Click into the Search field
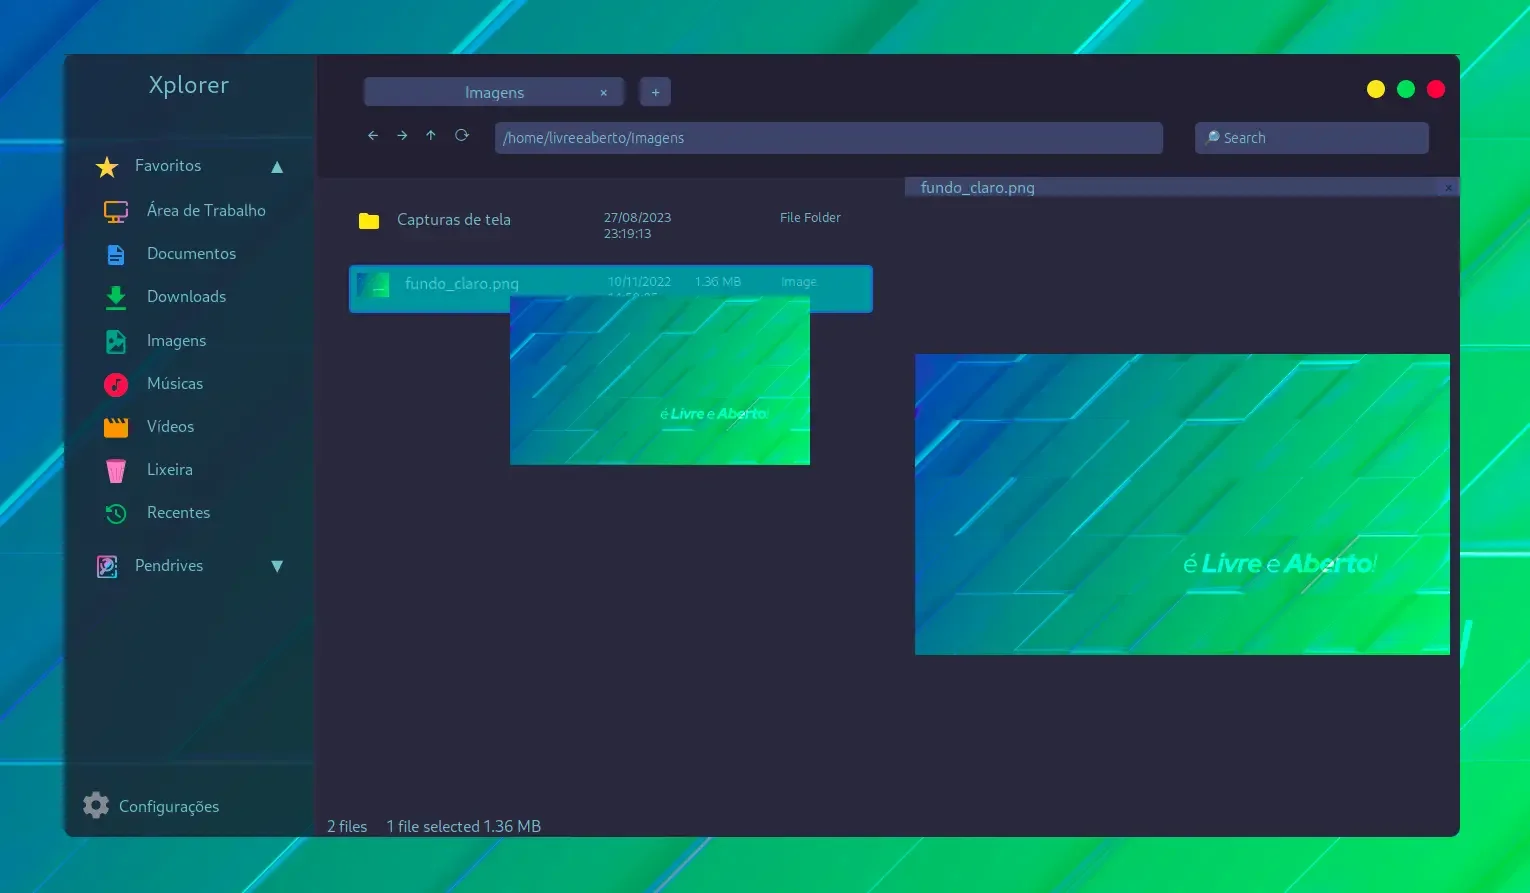 point(1312,138)
